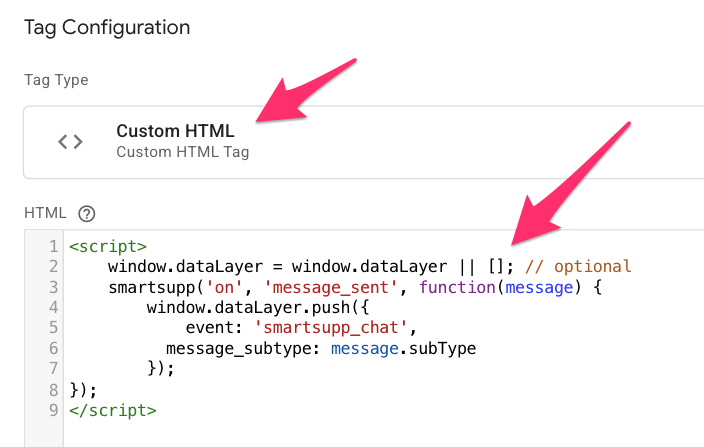The width and height of the screenshot is (704, 447).
Task: Click the 'Custom HTML Tag' subtitle text
Action: [x=182, y=152]
